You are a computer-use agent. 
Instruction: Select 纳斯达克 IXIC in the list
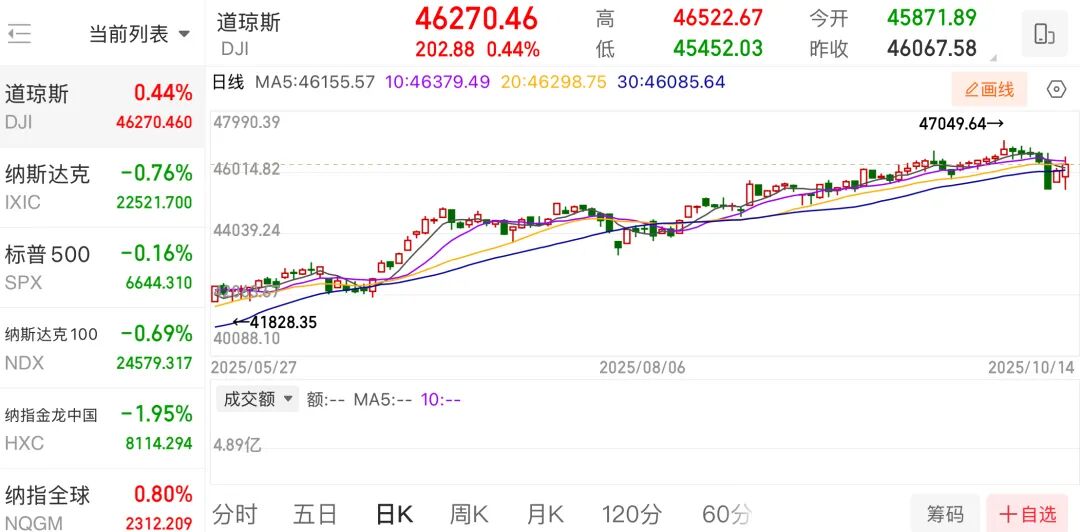pyautogui.click(x=100, y=187)
